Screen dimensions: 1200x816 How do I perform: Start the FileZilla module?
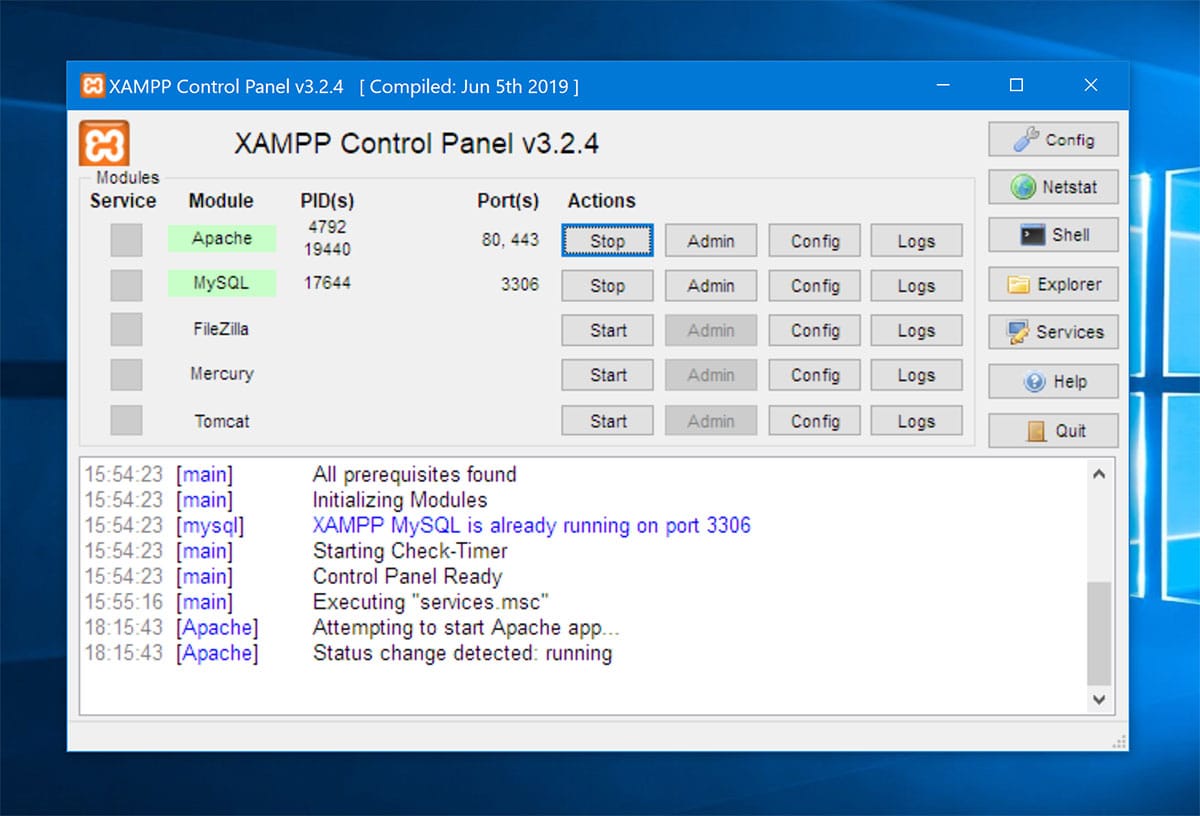click(x=607, y=330)
